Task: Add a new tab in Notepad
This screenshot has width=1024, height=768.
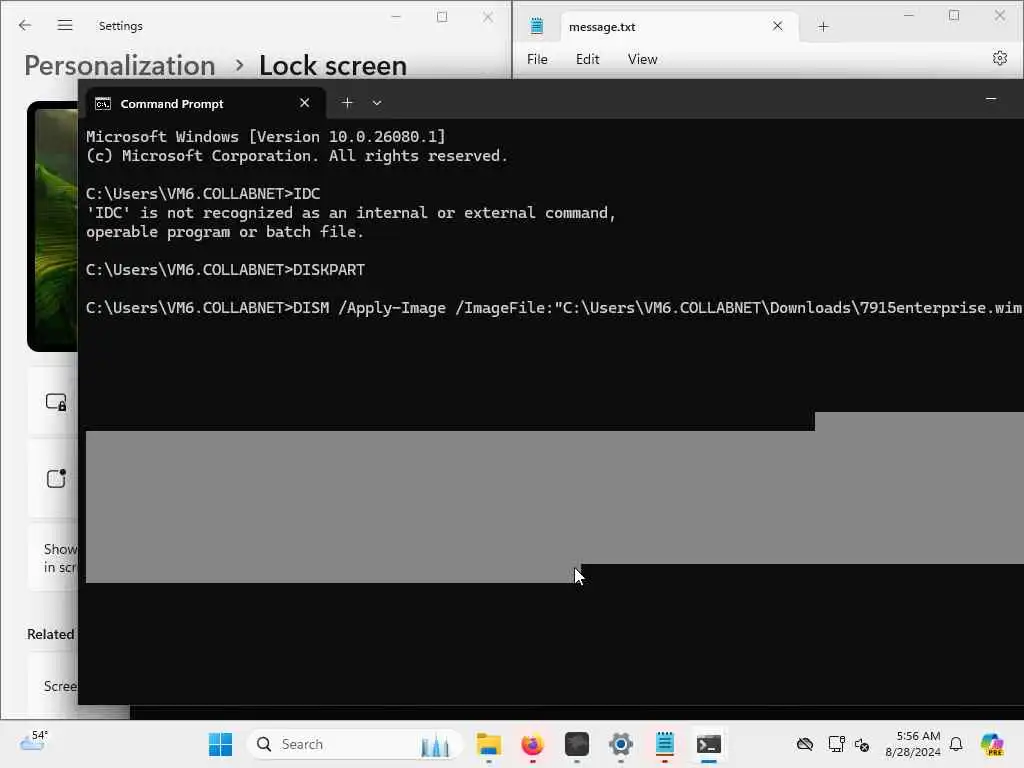Action: pos(824,27)
